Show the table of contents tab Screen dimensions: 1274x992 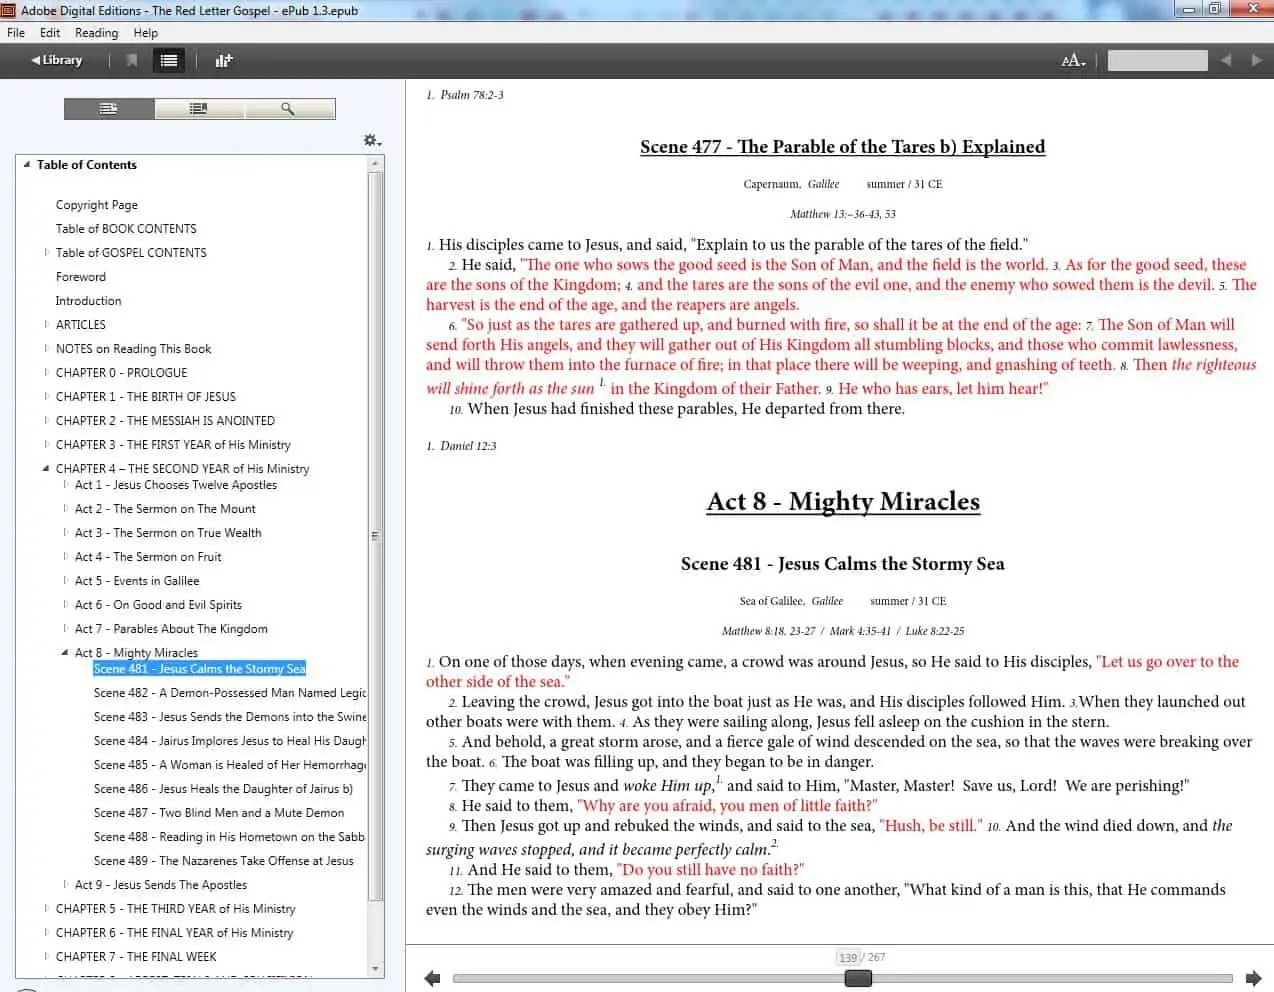(x=109, y=109)
